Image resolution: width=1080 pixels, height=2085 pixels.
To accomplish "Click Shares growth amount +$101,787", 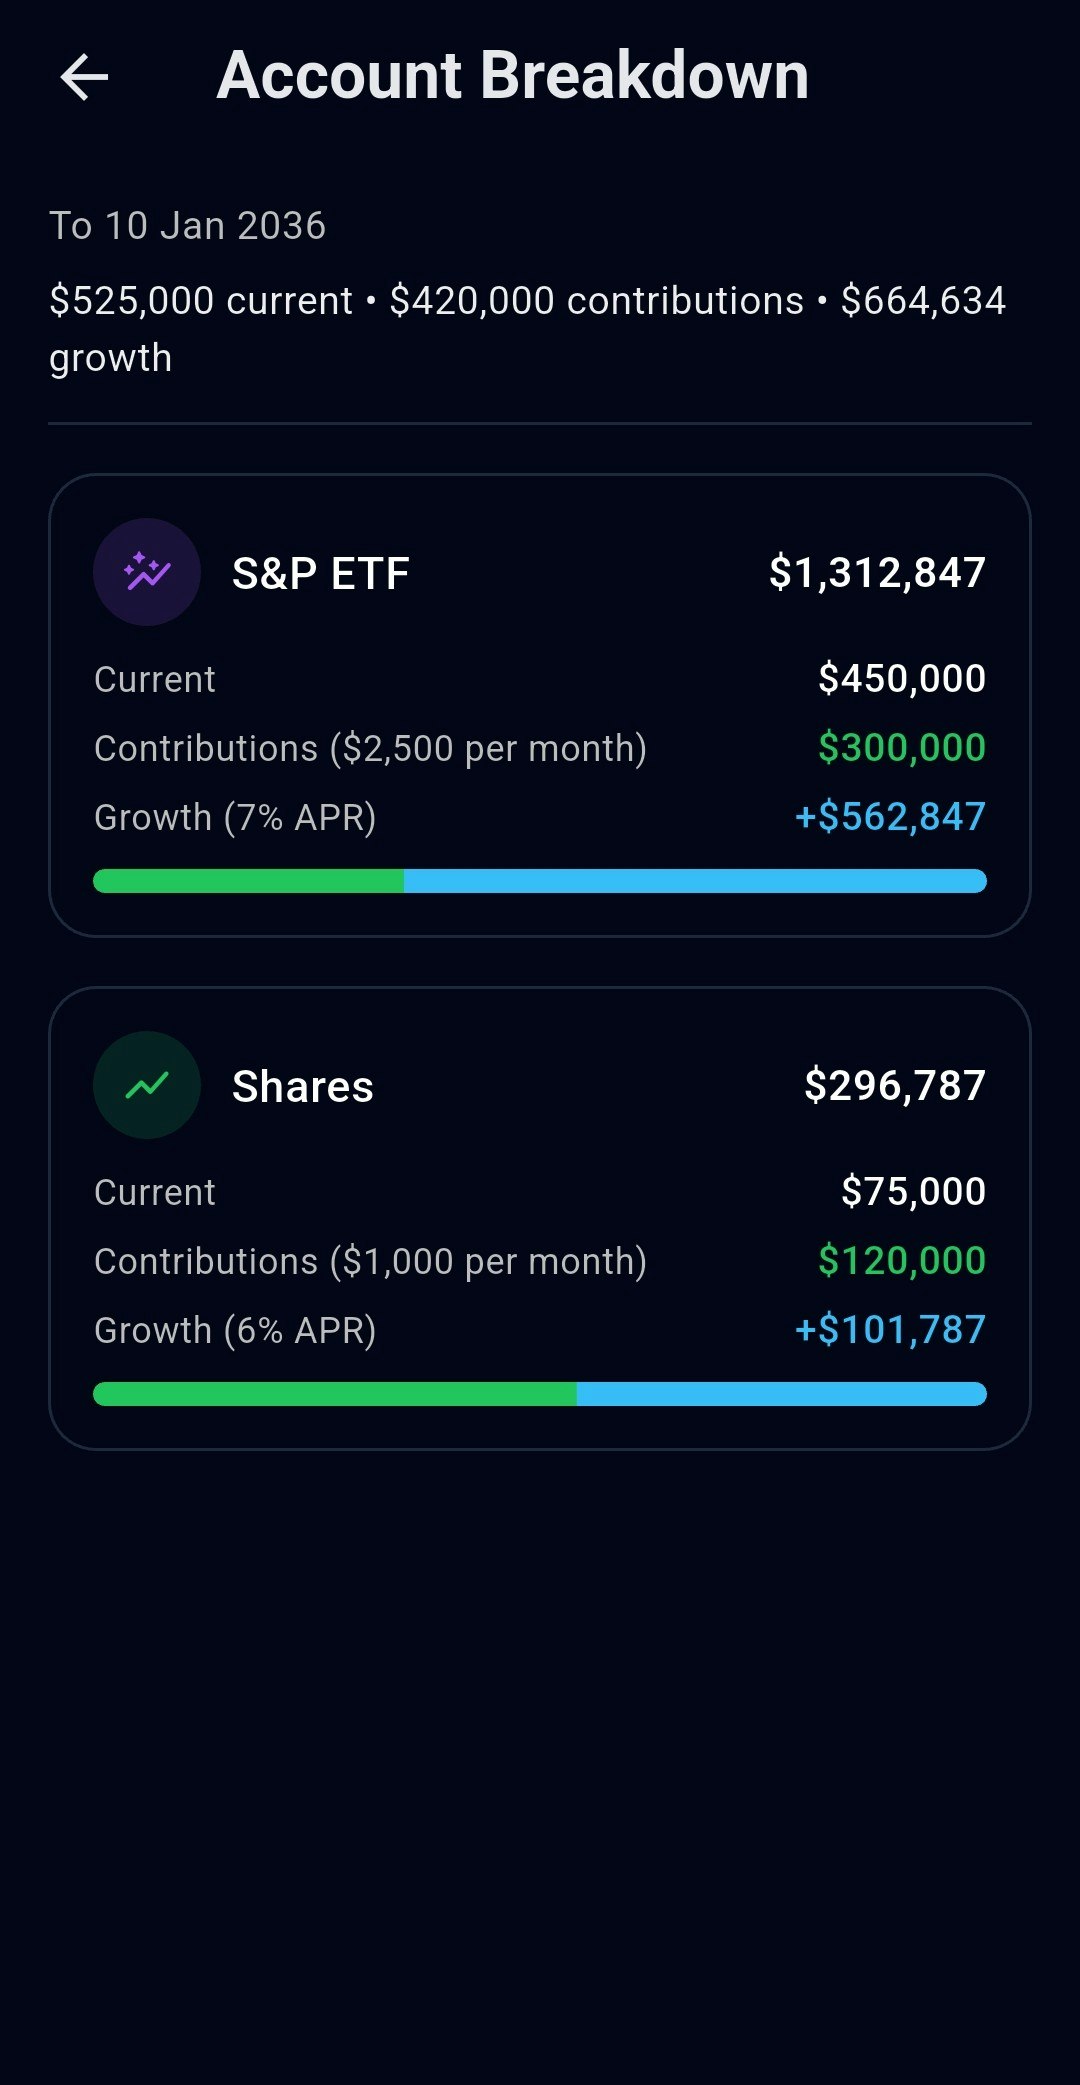I will 890,1330.
